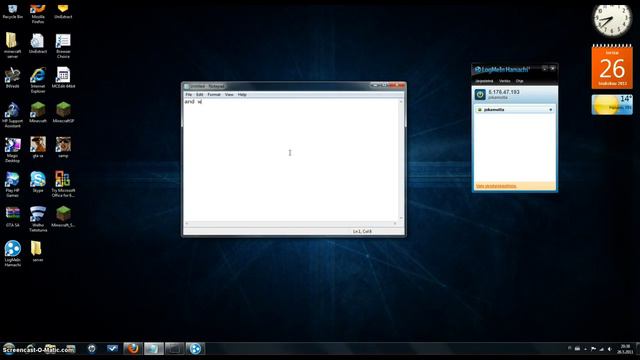The height and width of the screenshot is (360, 640).
Task: Open the Browser Choice desktop shortcut
Action: click(x=63, y=46)
